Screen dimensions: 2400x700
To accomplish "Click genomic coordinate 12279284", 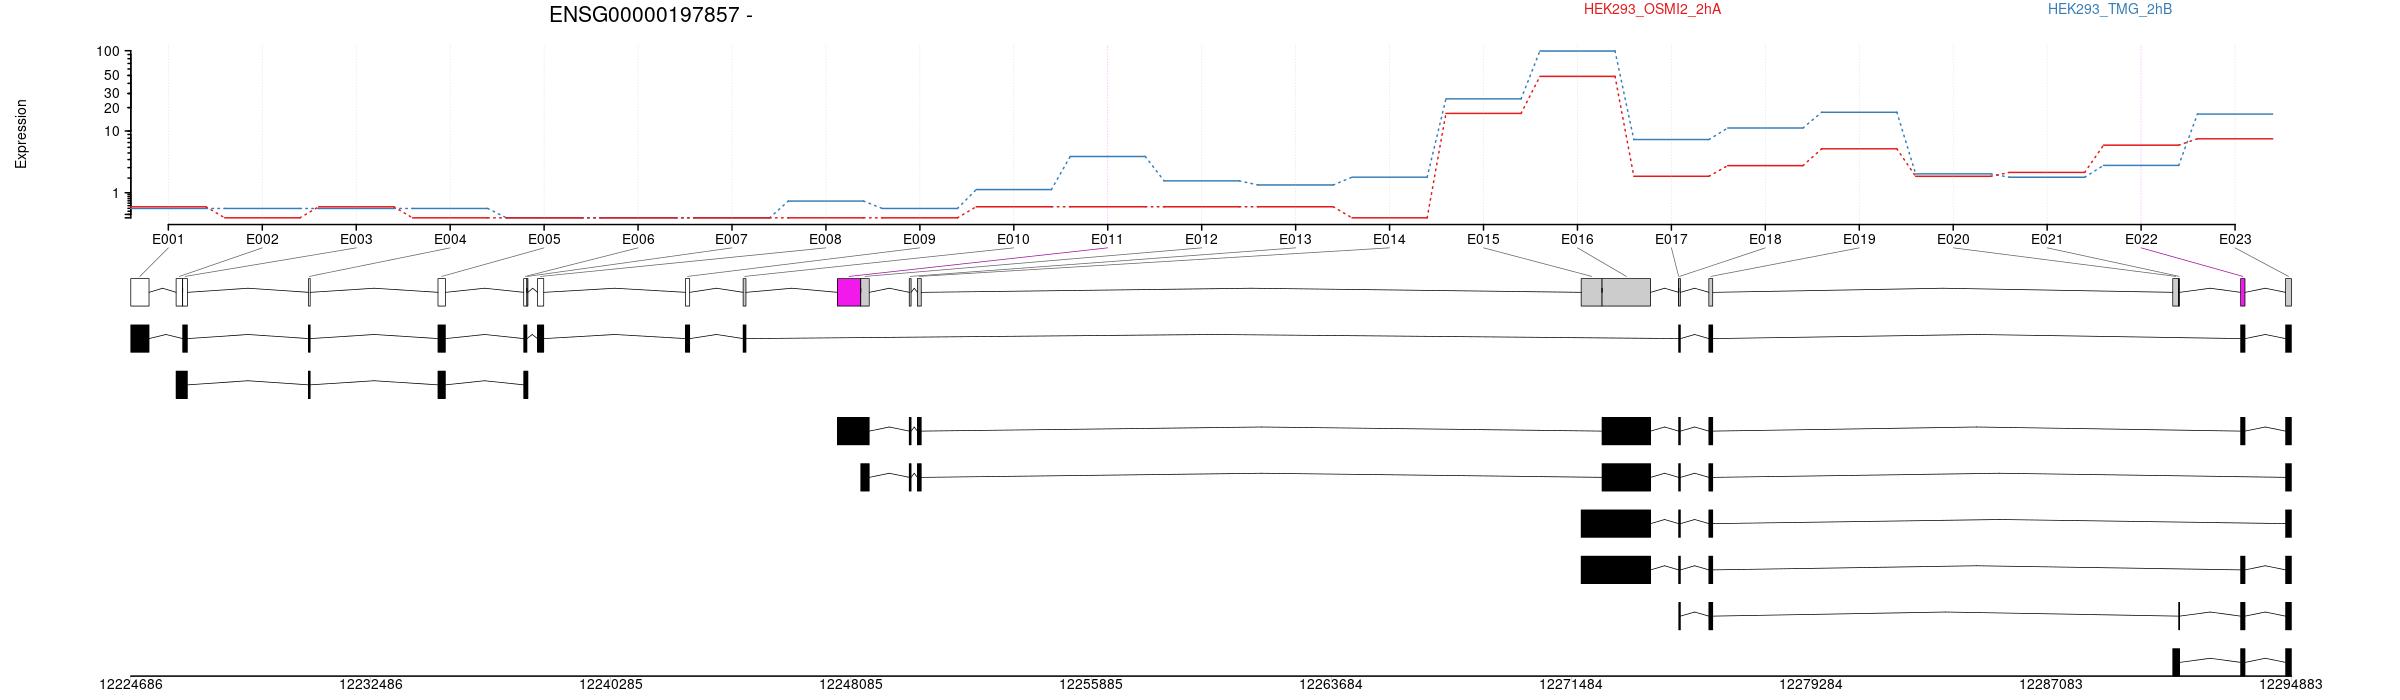I will pos(1811,685).
